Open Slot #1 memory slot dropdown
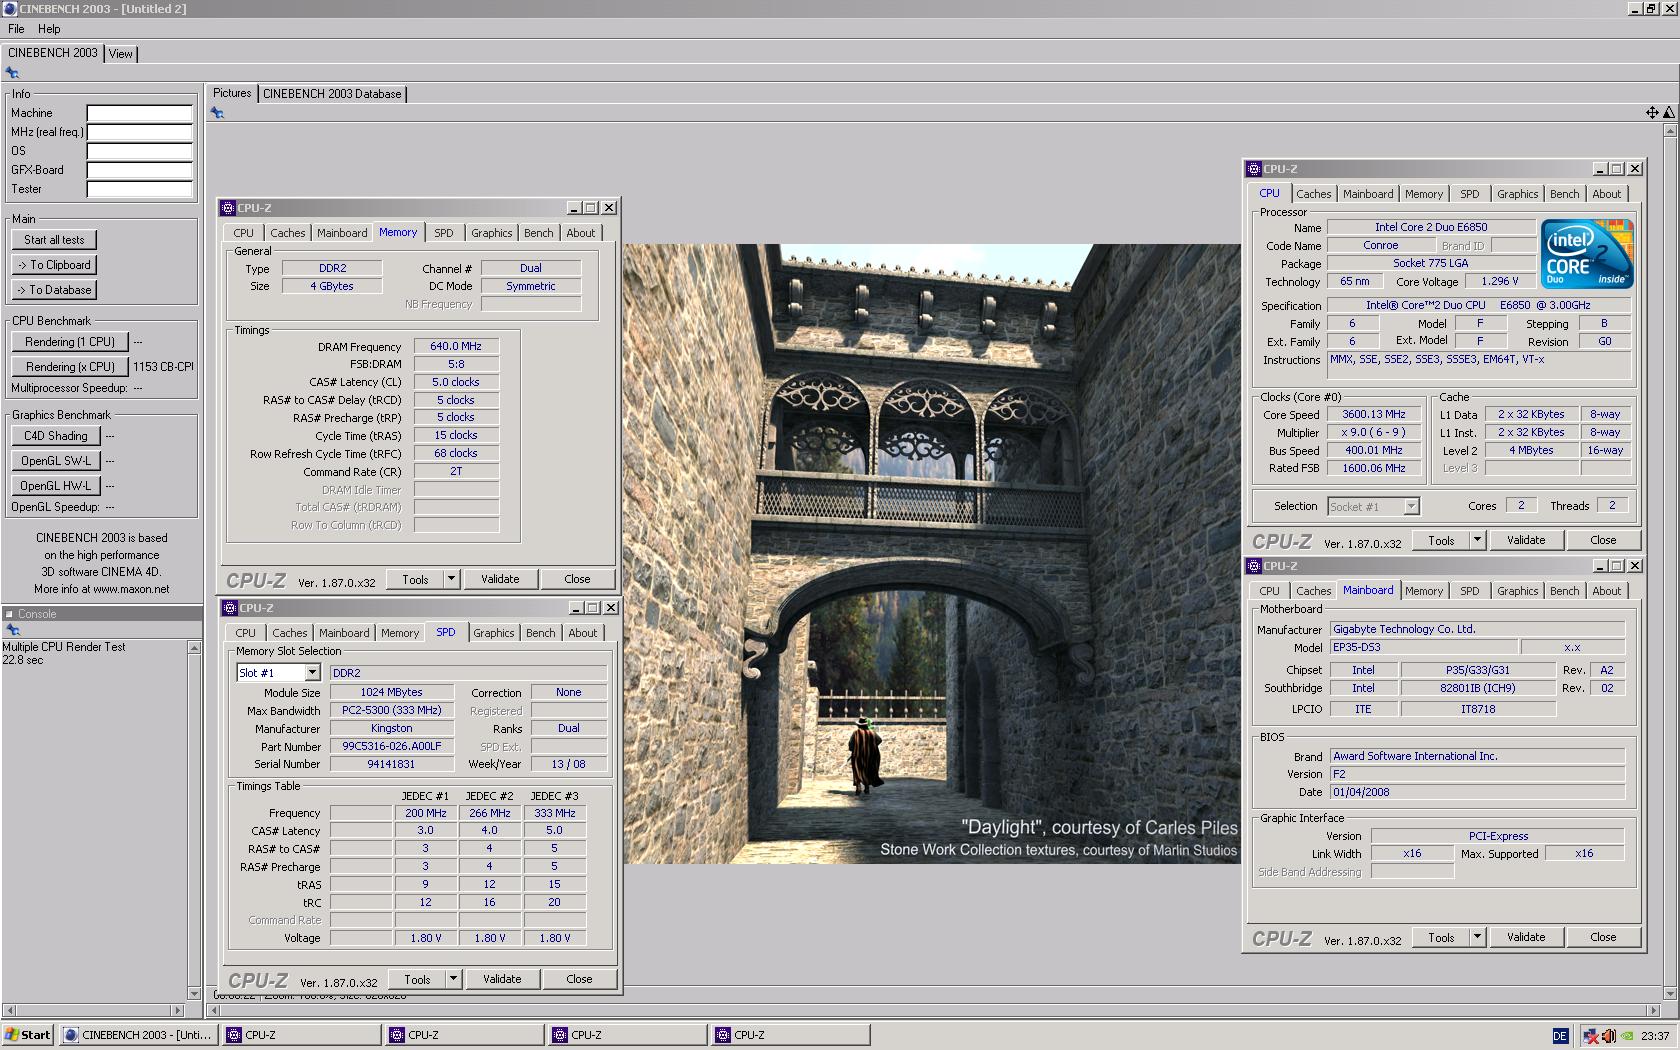This screenshot has height=1050, width=1680. (x=312, y=673)
